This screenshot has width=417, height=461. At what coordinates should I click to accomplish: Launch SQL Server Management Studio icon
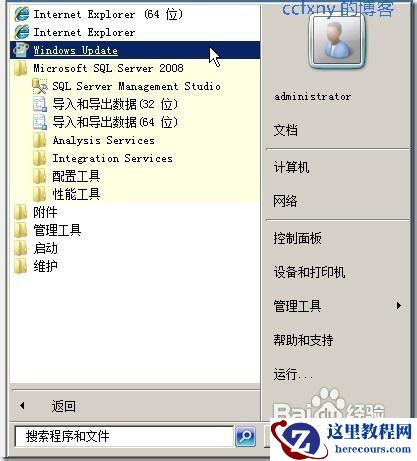point(40,86)
